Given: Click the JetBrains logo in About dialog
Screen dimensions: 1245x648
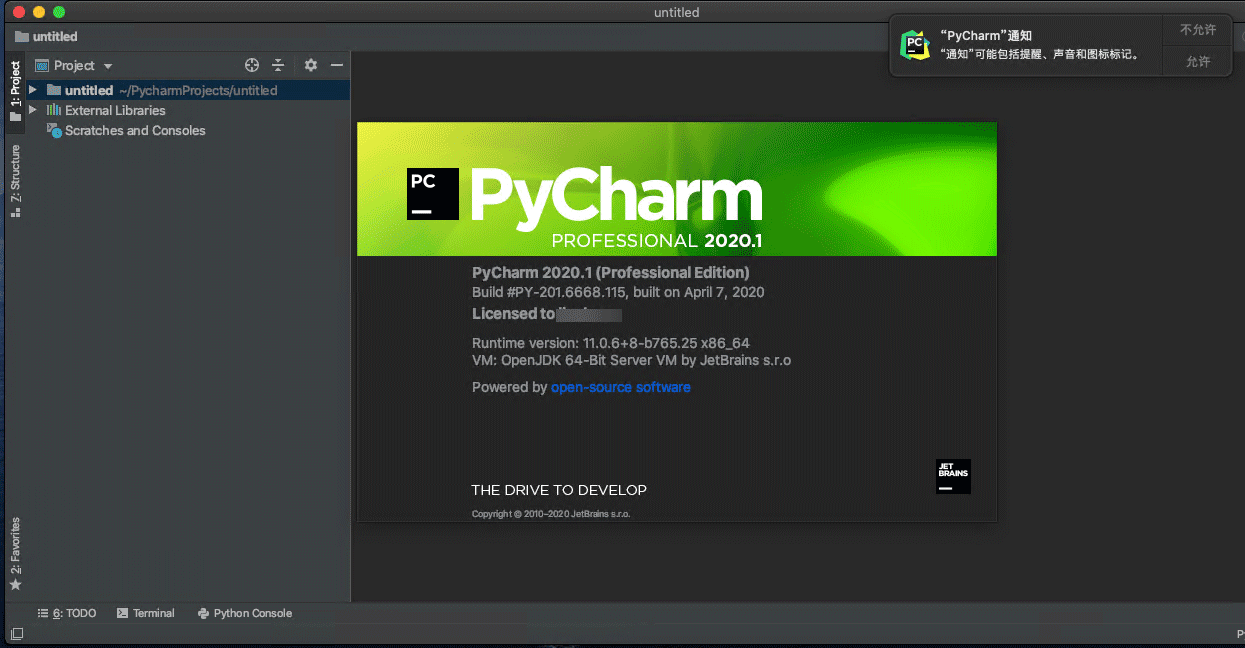Looking at the screenshot, I should pyautogui.click(x=953, y=476).
